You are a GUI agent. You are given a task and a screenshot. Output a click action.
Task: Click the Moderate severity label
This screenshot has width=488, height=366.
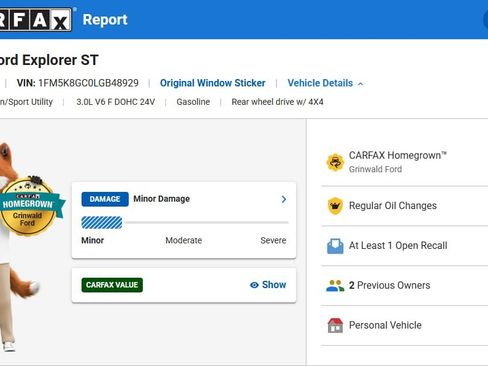[184, 240]
